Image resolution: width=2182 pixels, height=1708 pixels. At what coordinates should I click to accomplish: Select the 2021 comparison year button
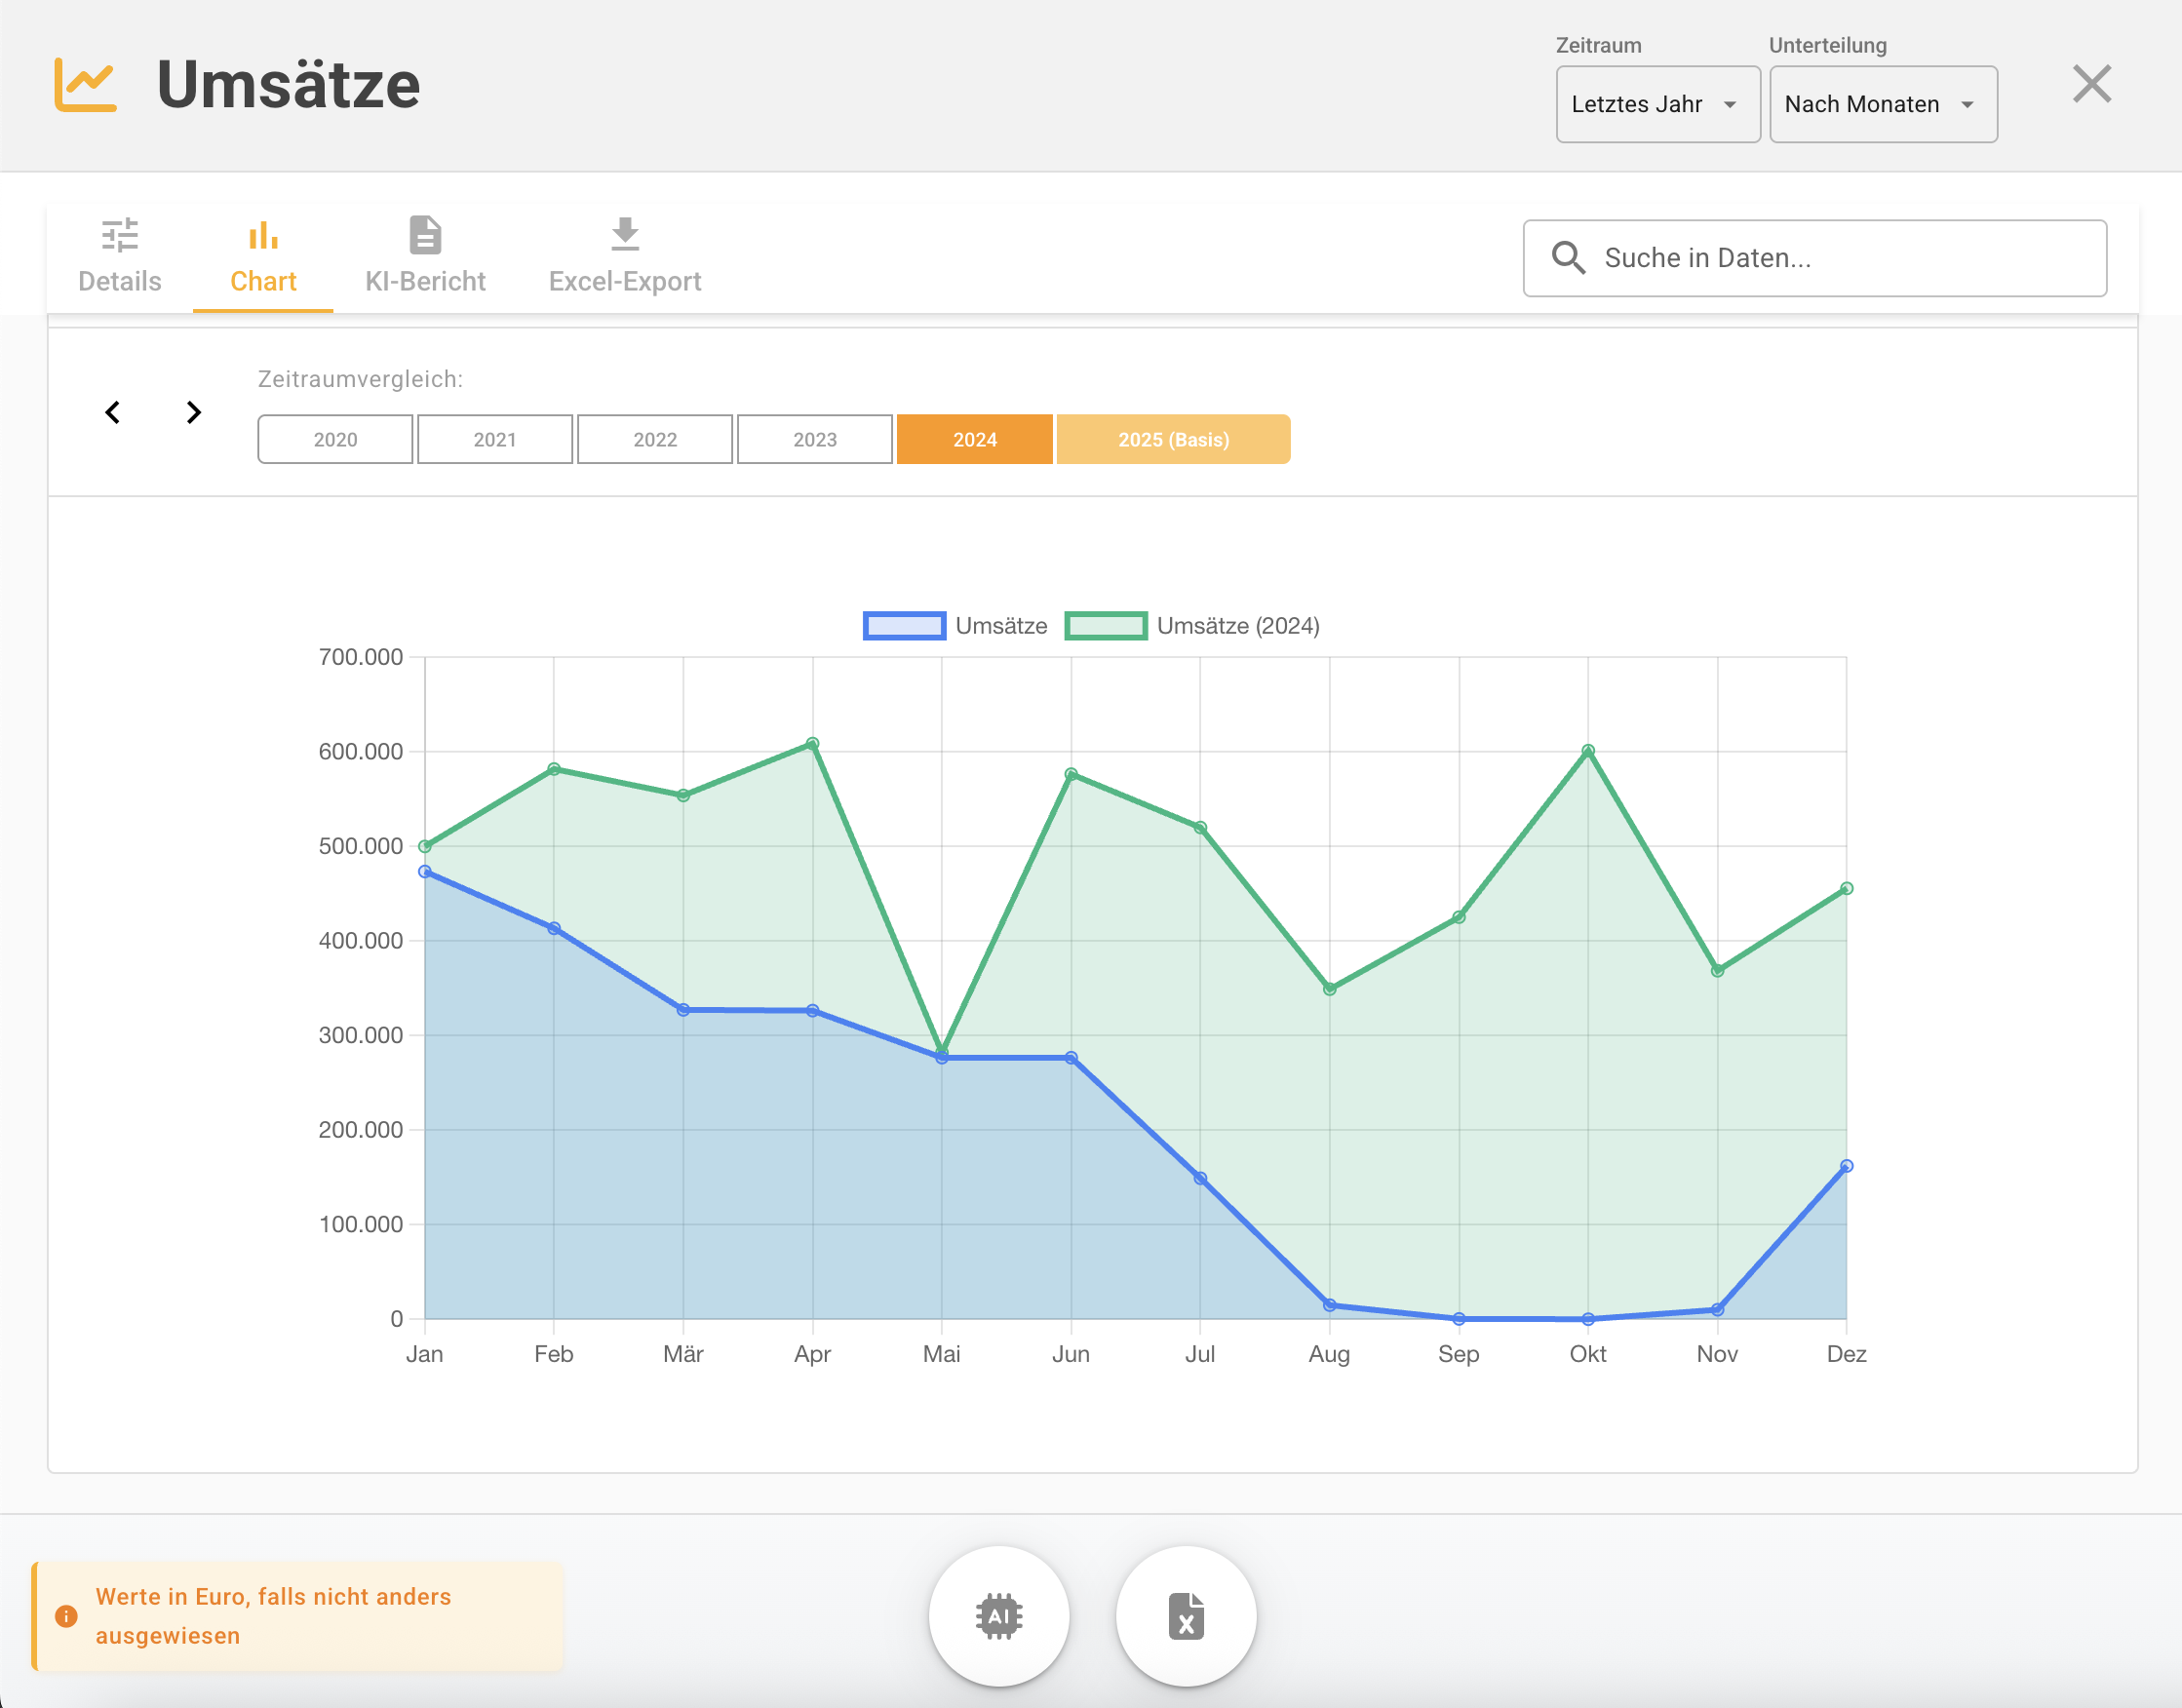click(x=494, y=438)
